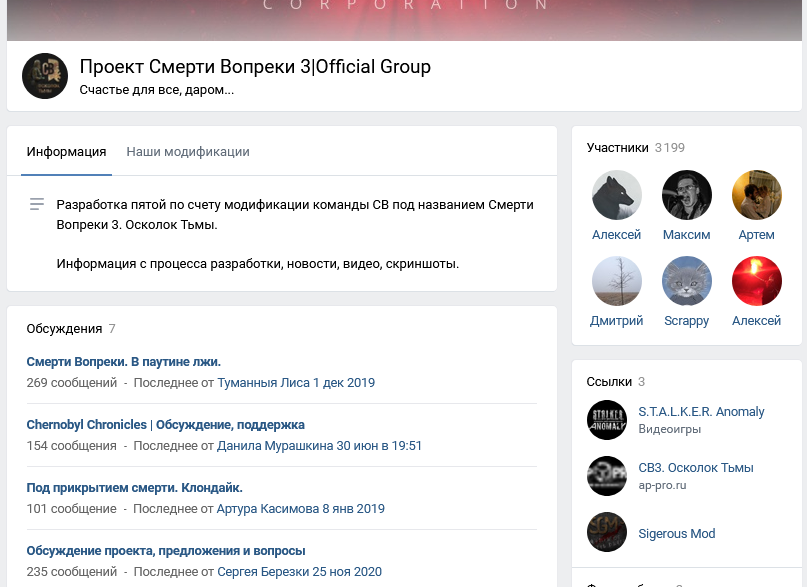Open the group cover banner image
The image size is (807, 587).
[x=404, y=20]
